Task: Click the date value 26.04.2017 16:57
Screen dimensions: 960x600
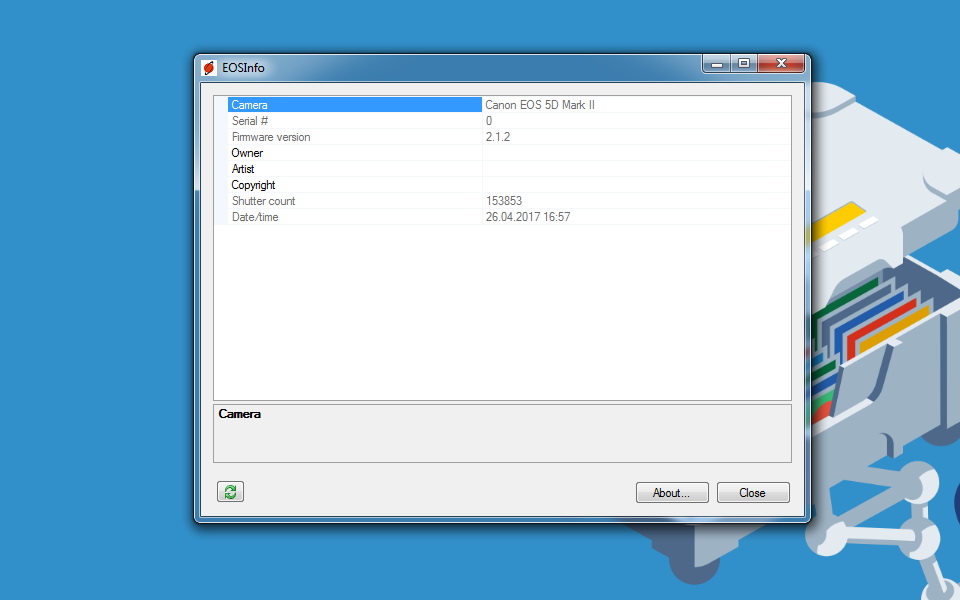Action: pyautogui.click(x=528, y=217)
